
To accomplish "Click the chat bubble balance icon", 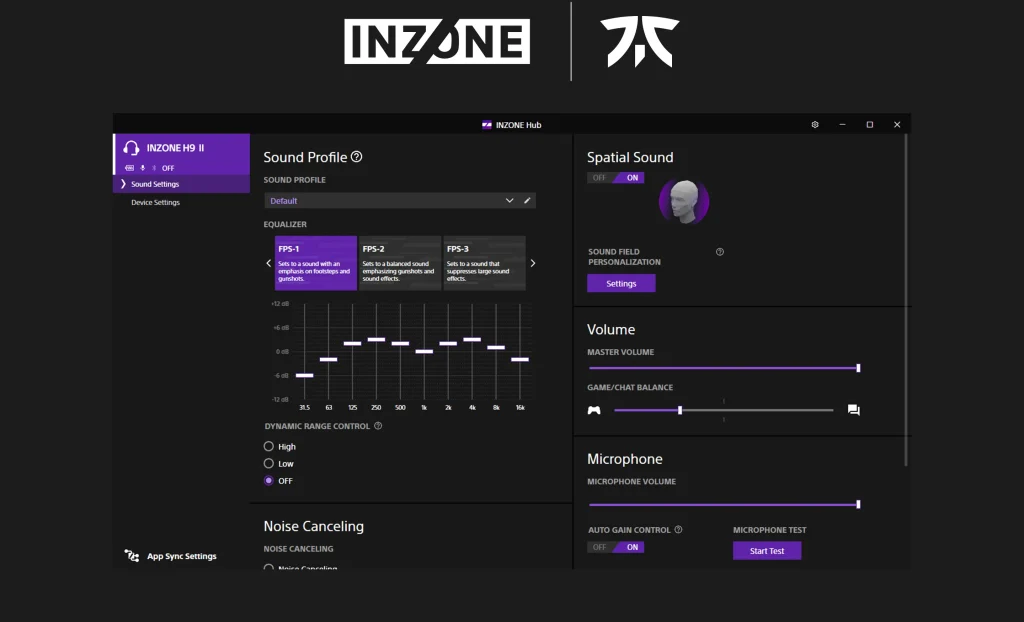I will [853, 410].
